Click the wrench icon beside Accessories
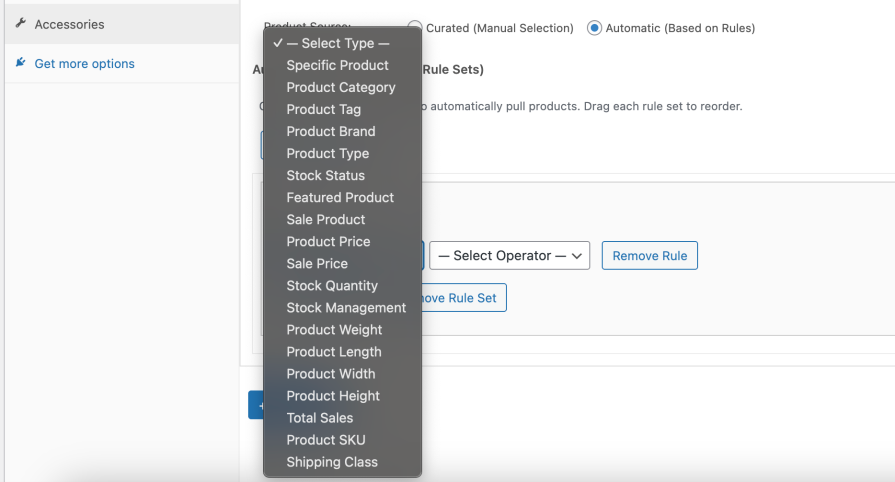The height and width of the screenshot is (482, 895). pos(20,24)
